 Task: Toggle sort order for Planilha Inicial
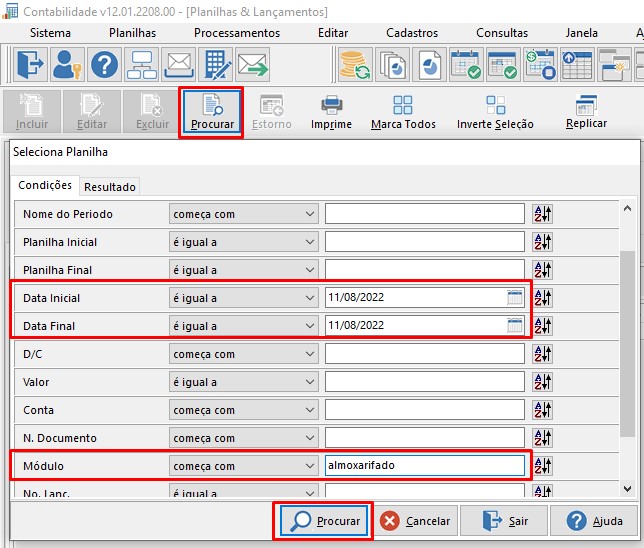click(x=543, y=242)
